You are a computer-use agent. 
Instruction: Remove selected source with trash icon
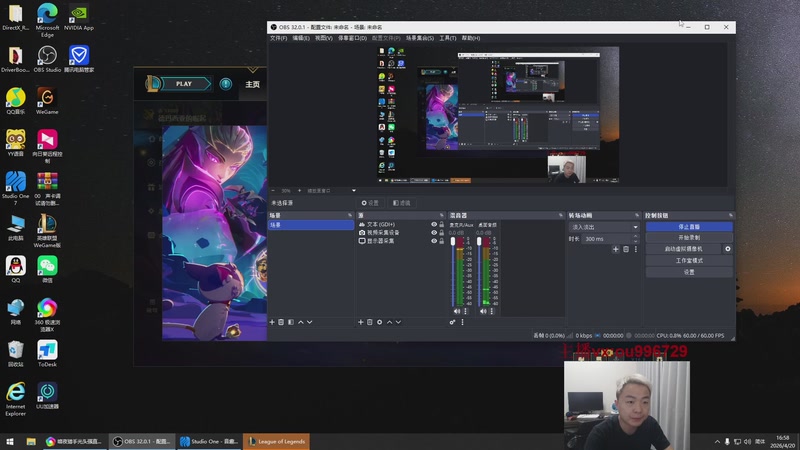coord(370,322)
